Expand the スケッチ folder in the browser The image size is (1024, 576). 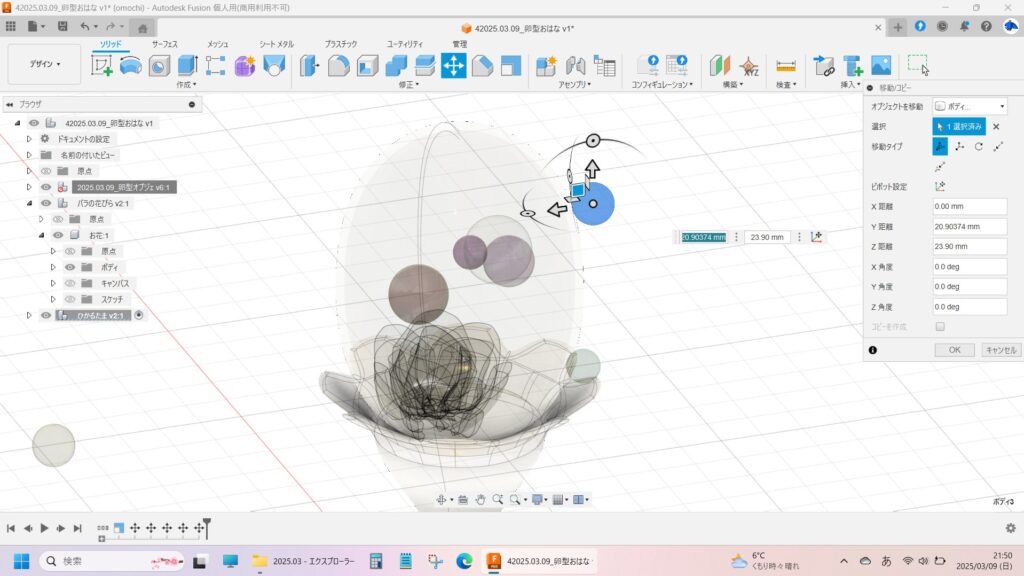(x=54, y=299)
